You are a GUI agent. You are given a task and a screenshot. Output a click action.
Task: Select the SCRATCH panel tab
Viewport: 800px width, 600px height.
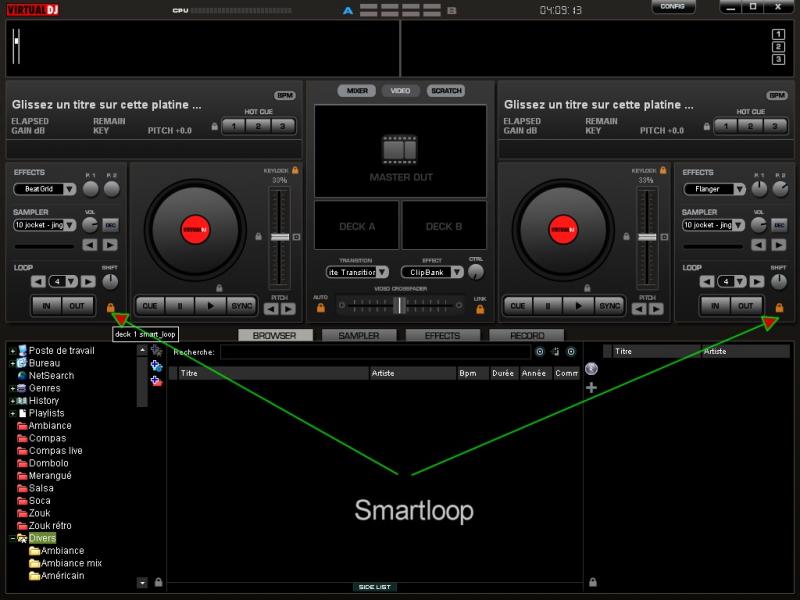click(x=446, y=91)
